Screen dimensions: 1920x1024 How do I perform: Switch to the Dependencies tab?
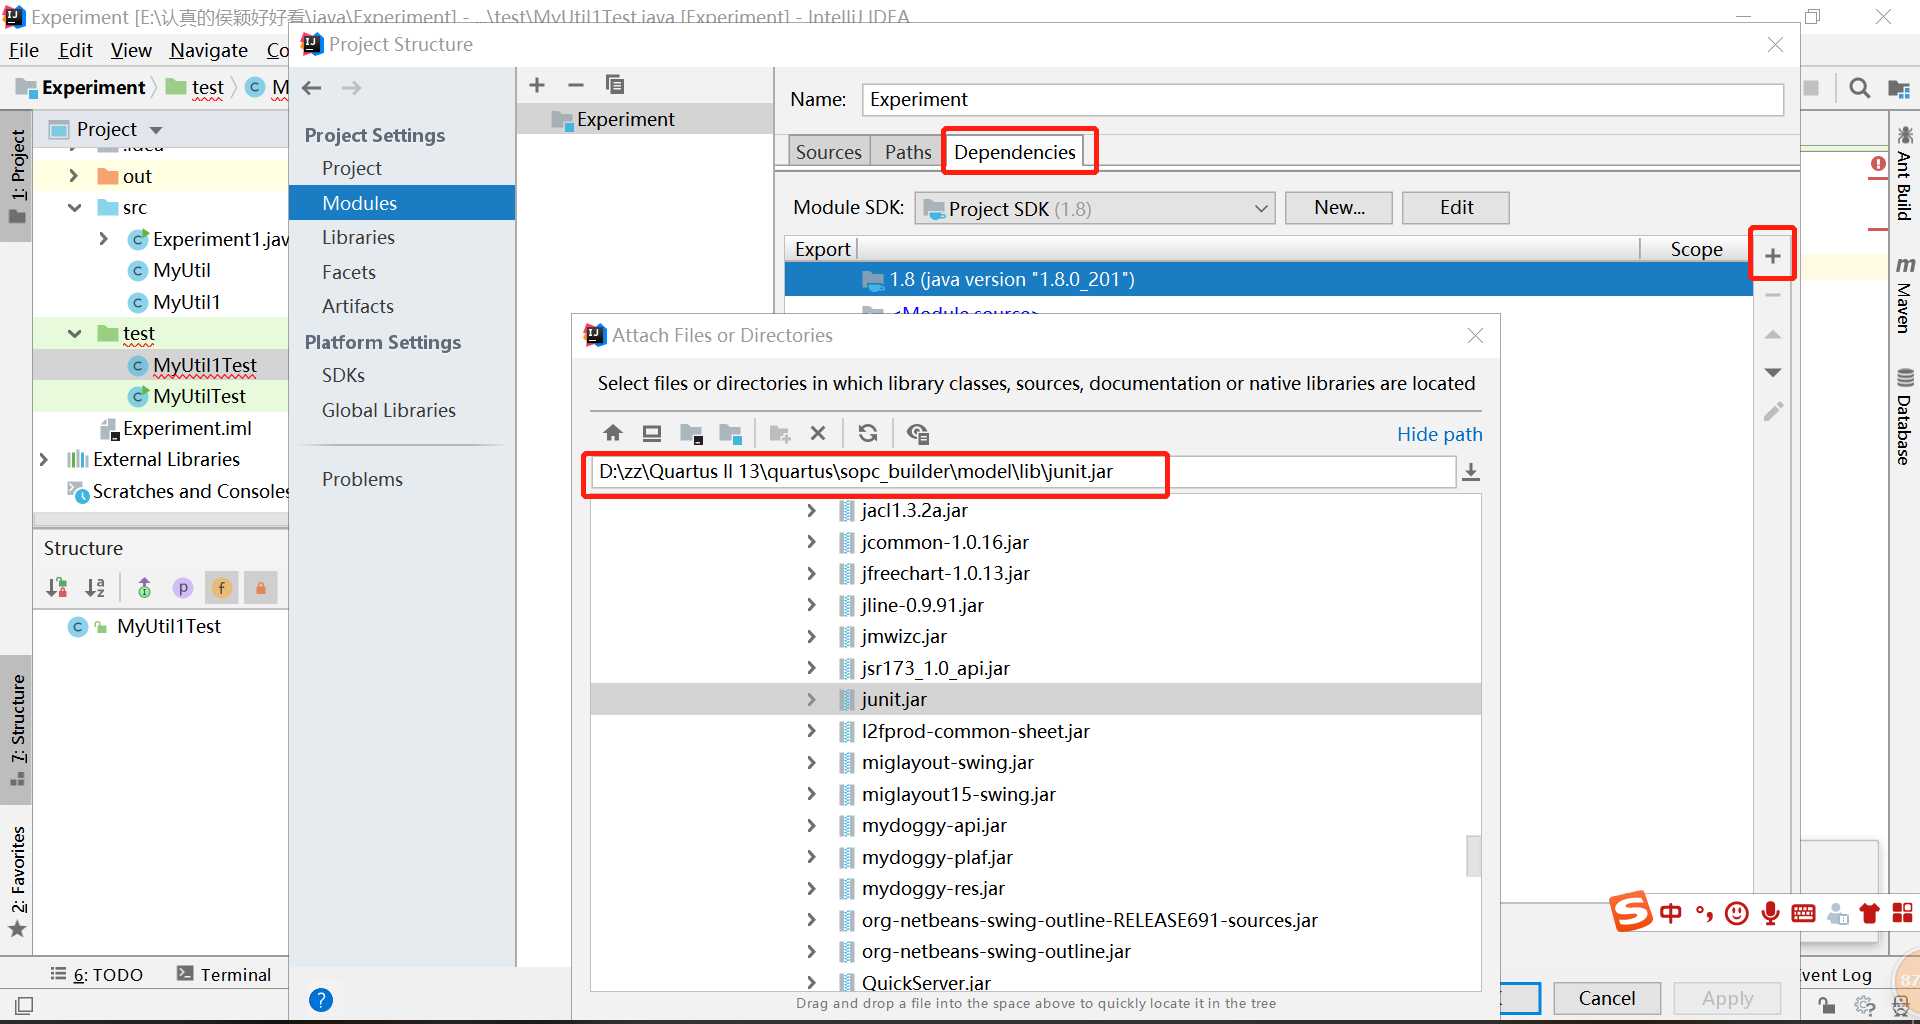[x=1015, y=152]
